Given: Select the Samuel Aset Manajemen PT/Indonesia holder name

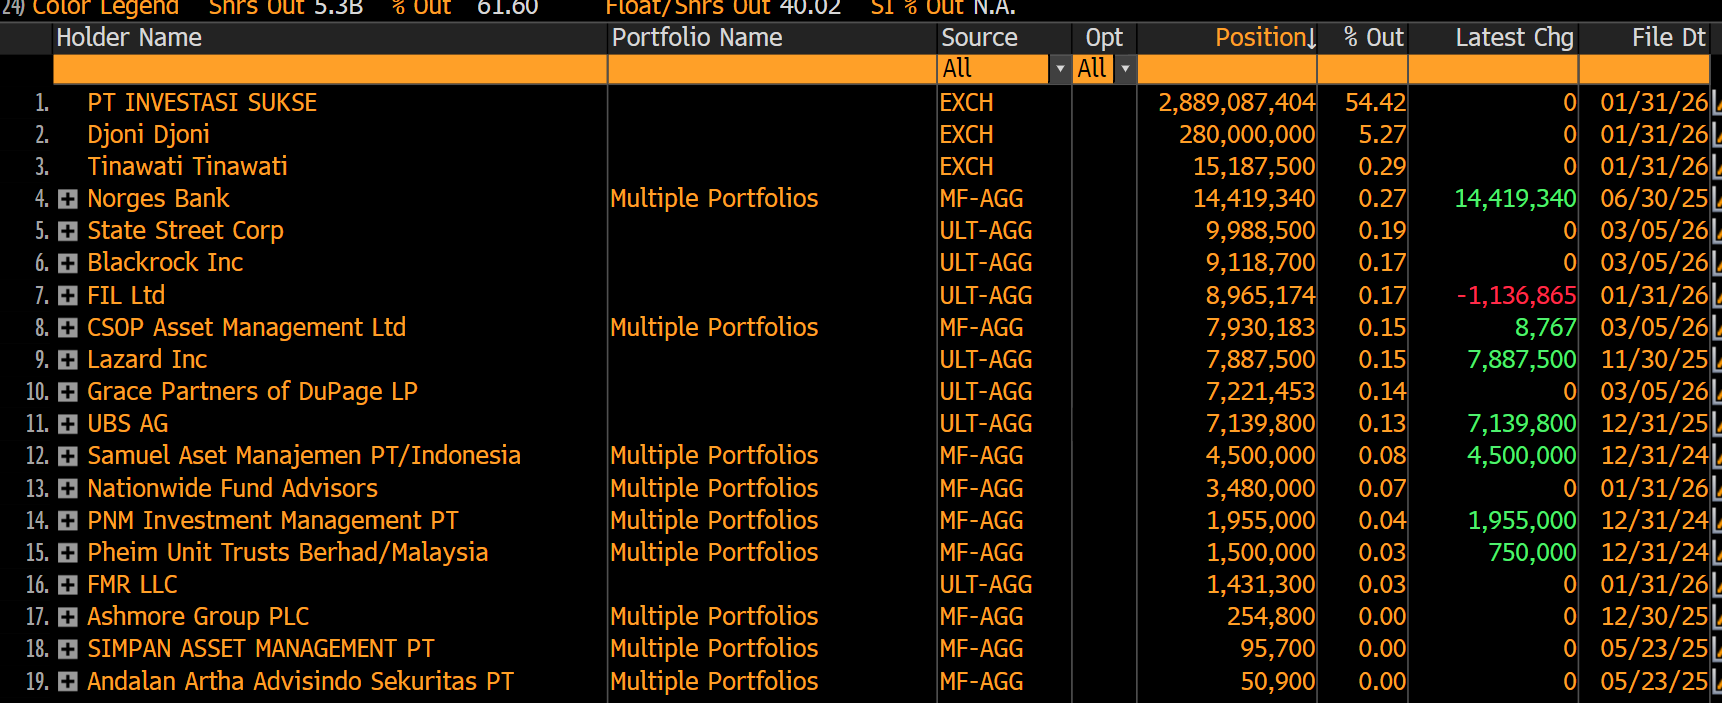Looking at the screenshot, I should [303, 456].
